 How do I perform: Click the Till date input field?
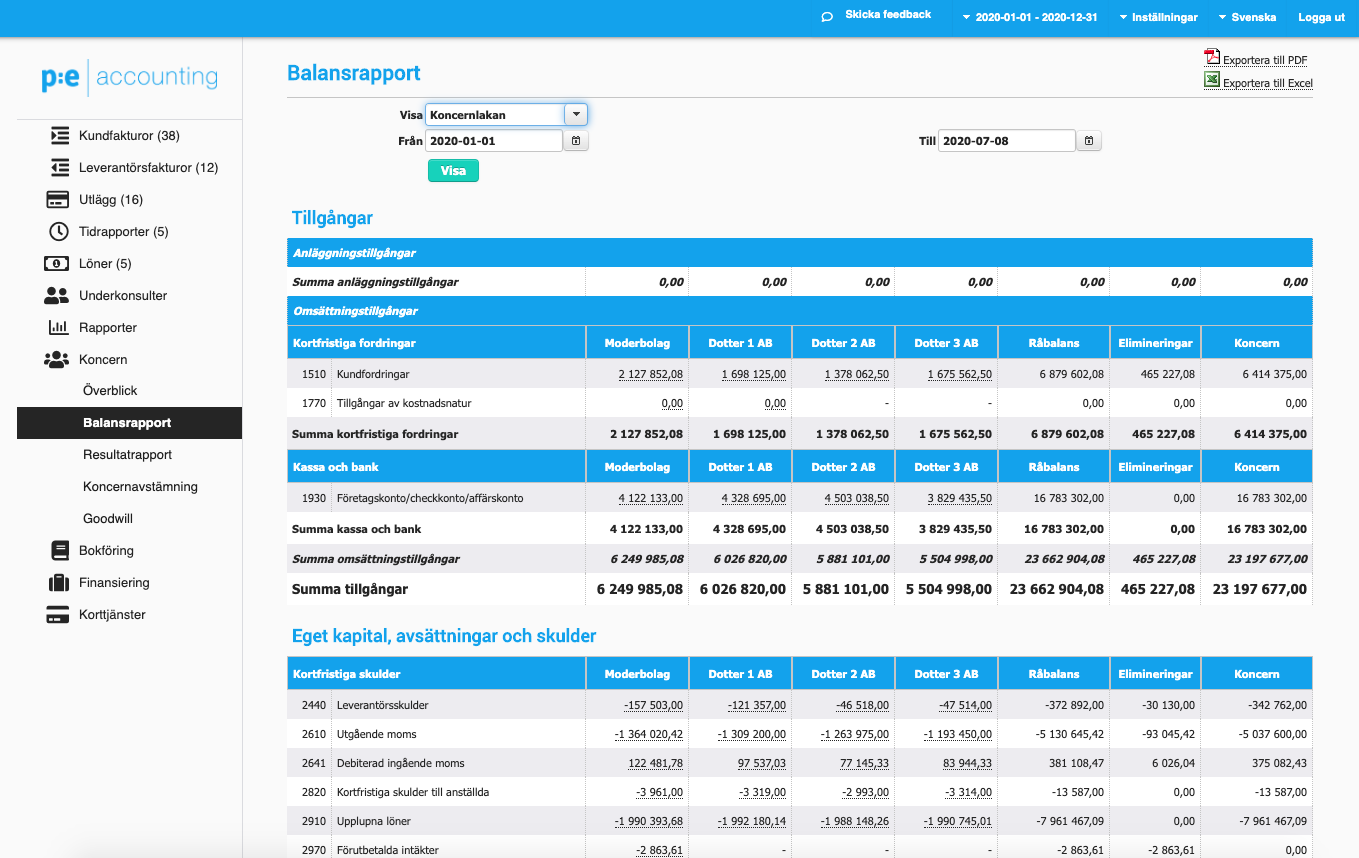pos(1007,141)
